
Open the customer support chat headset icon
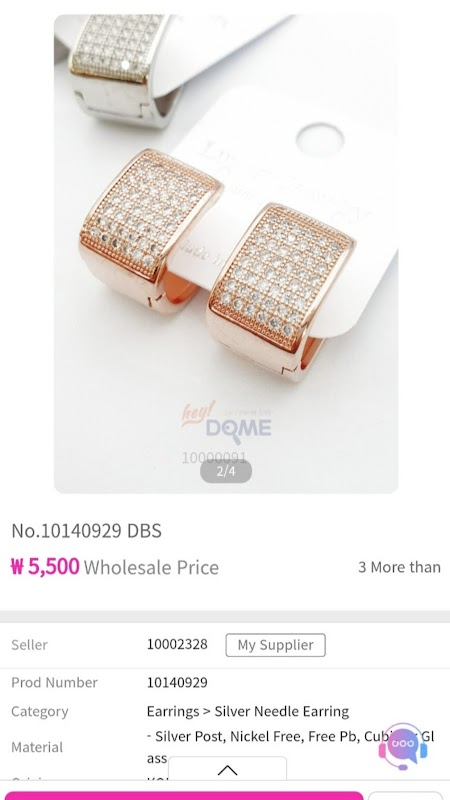[403, 746]
